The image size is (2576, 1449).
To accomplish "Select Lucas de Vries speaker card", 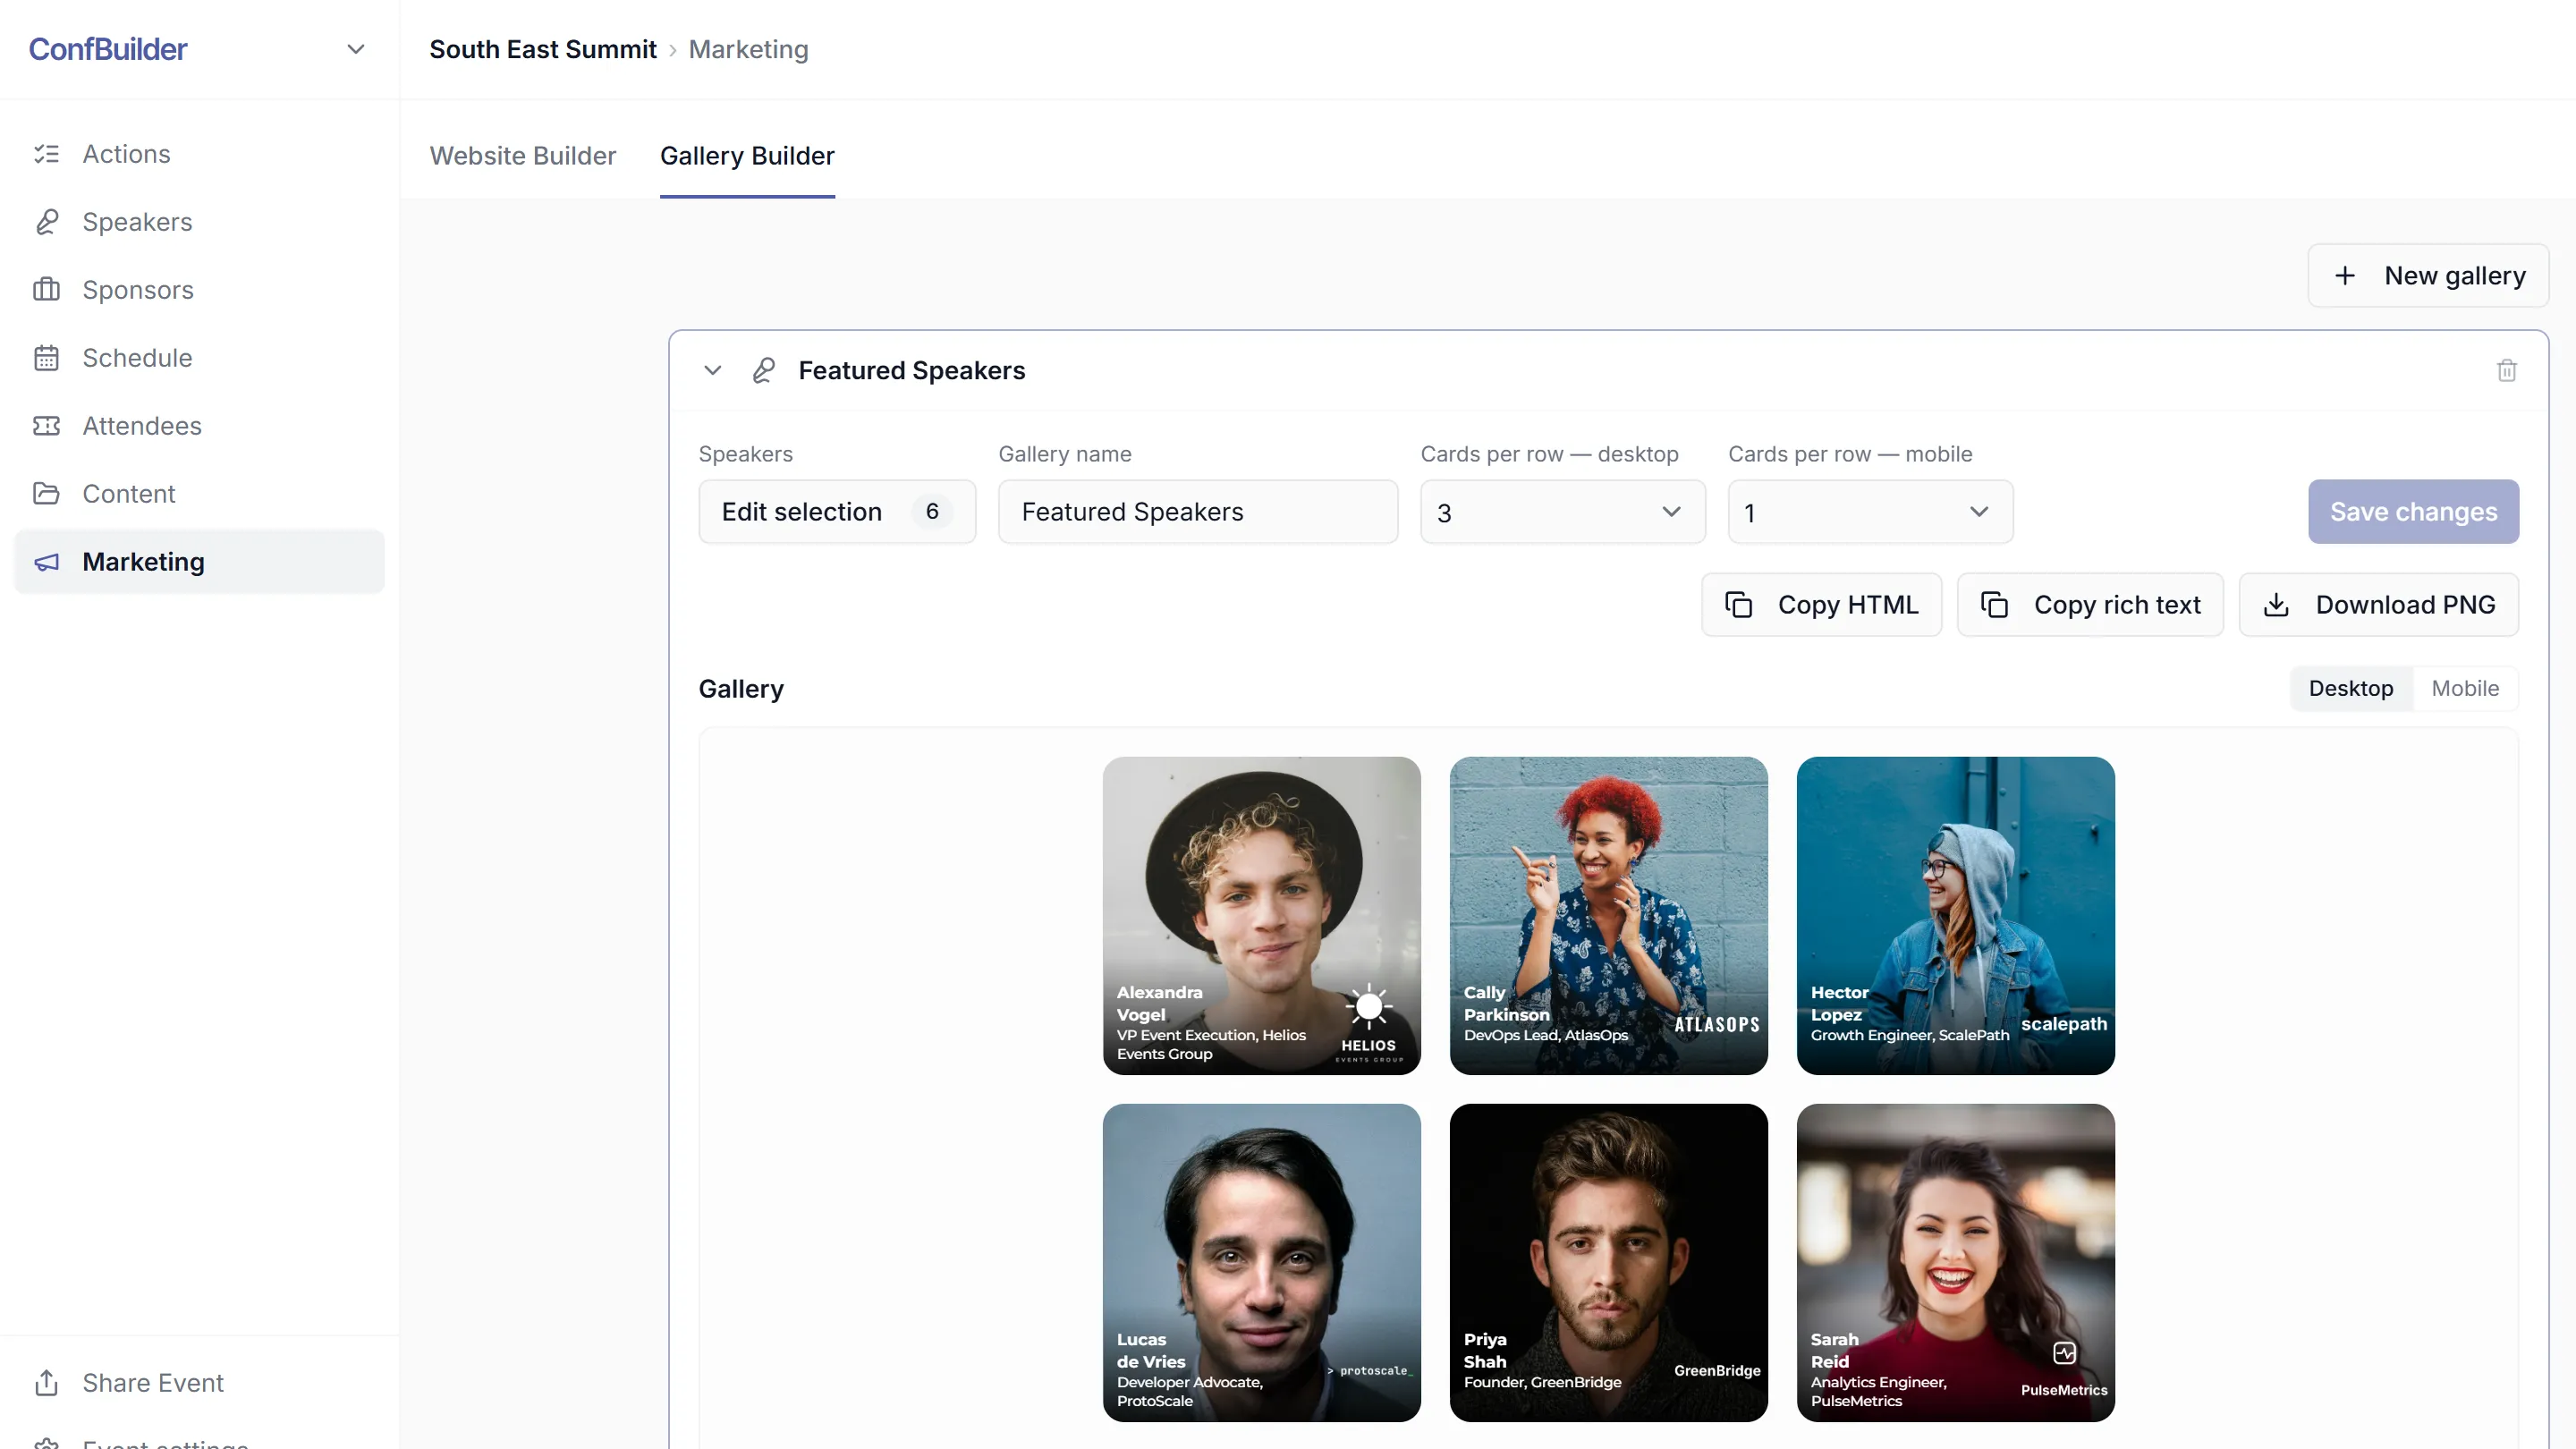I will coord(1261,1263).
